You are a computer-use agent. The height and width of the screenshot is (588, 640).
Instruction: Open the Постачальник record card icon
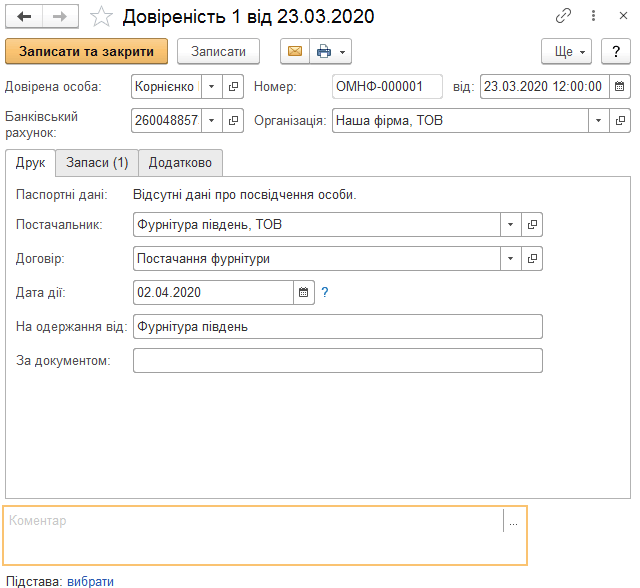click(x=532, y=224)
